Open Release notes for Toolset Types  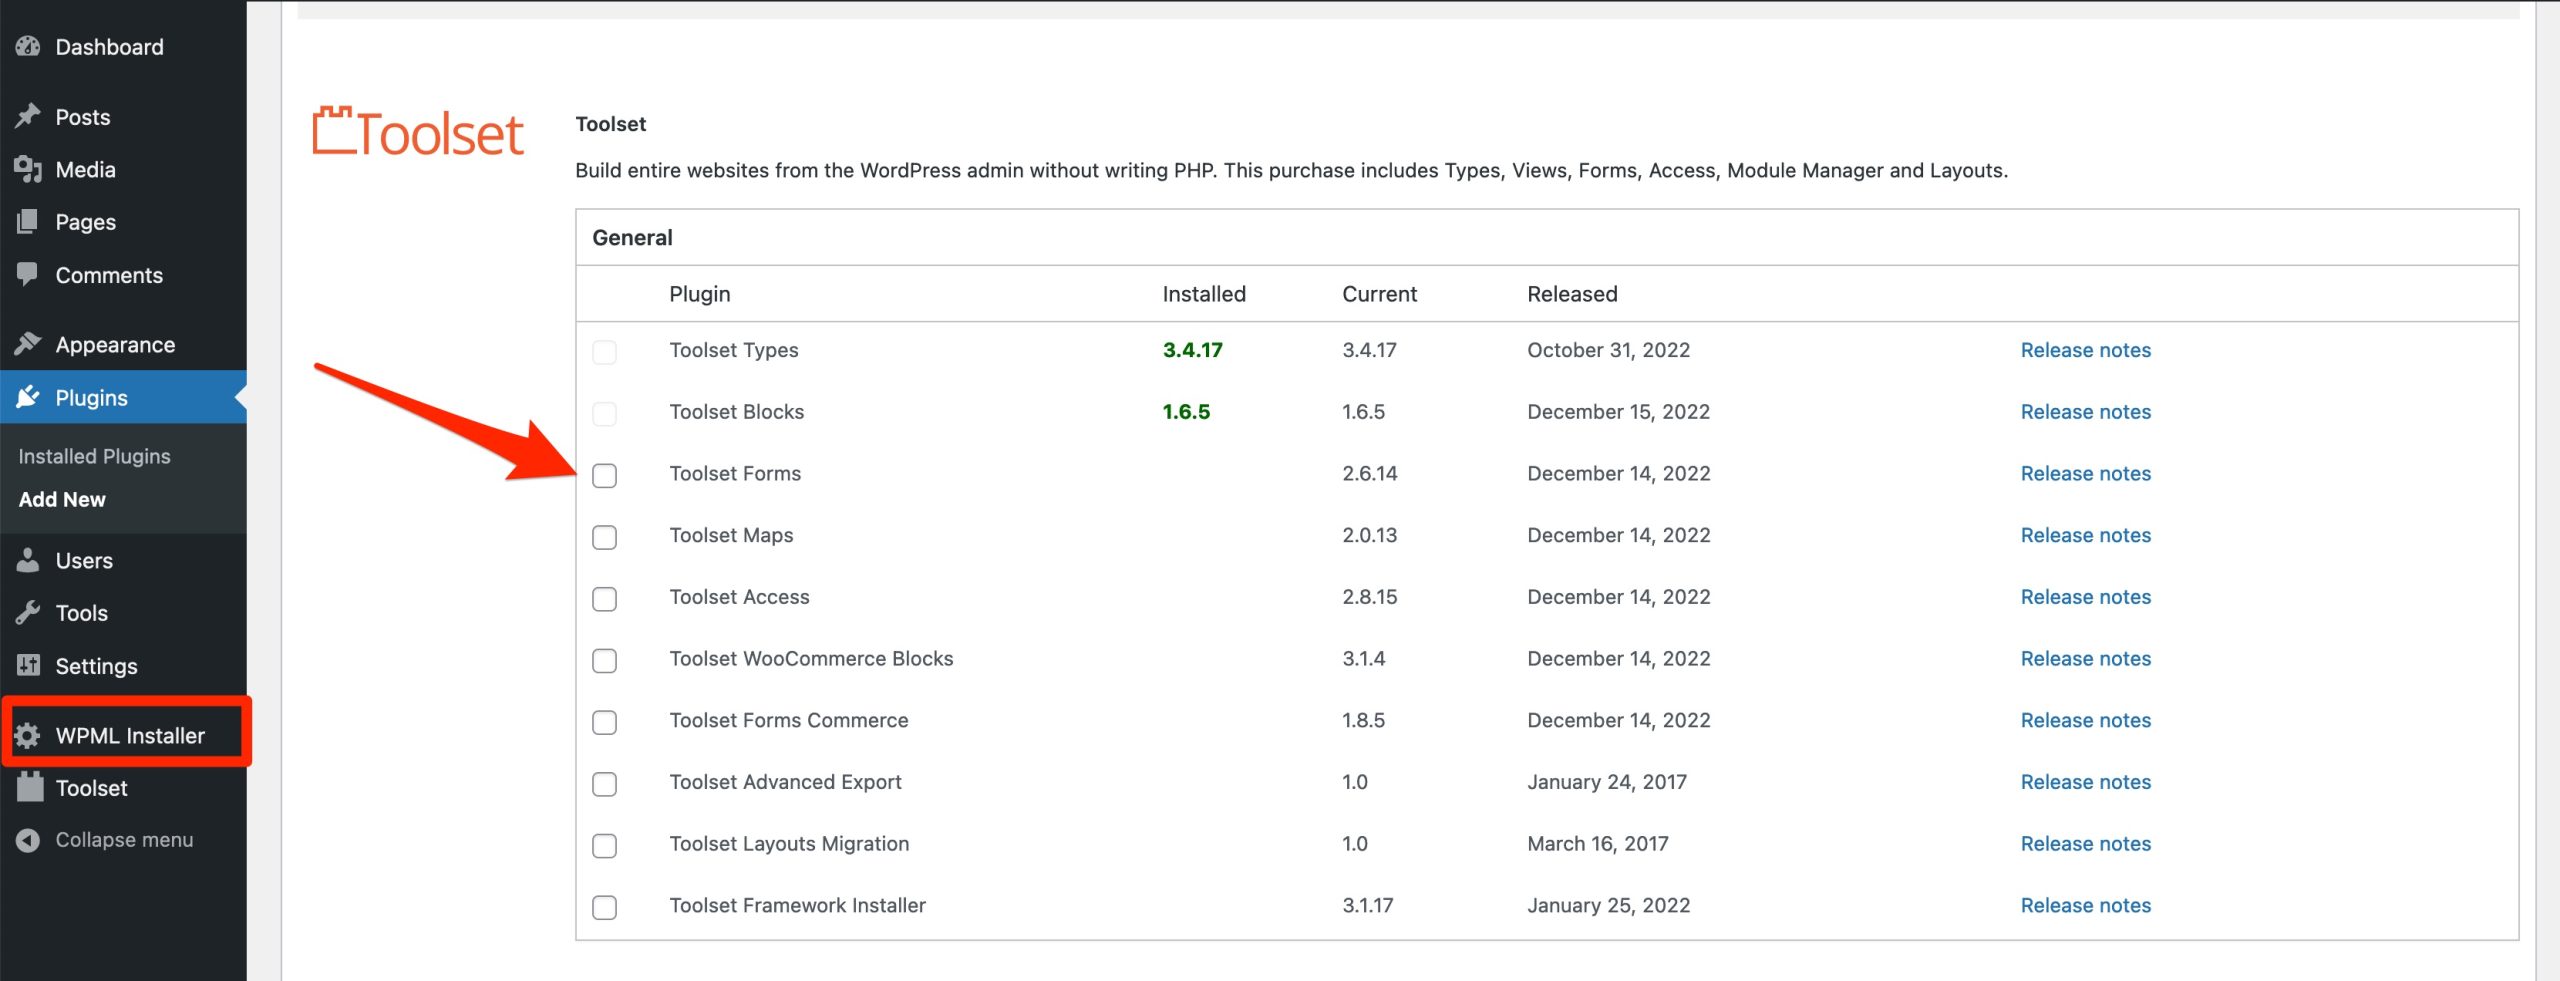click(2085, 350)
